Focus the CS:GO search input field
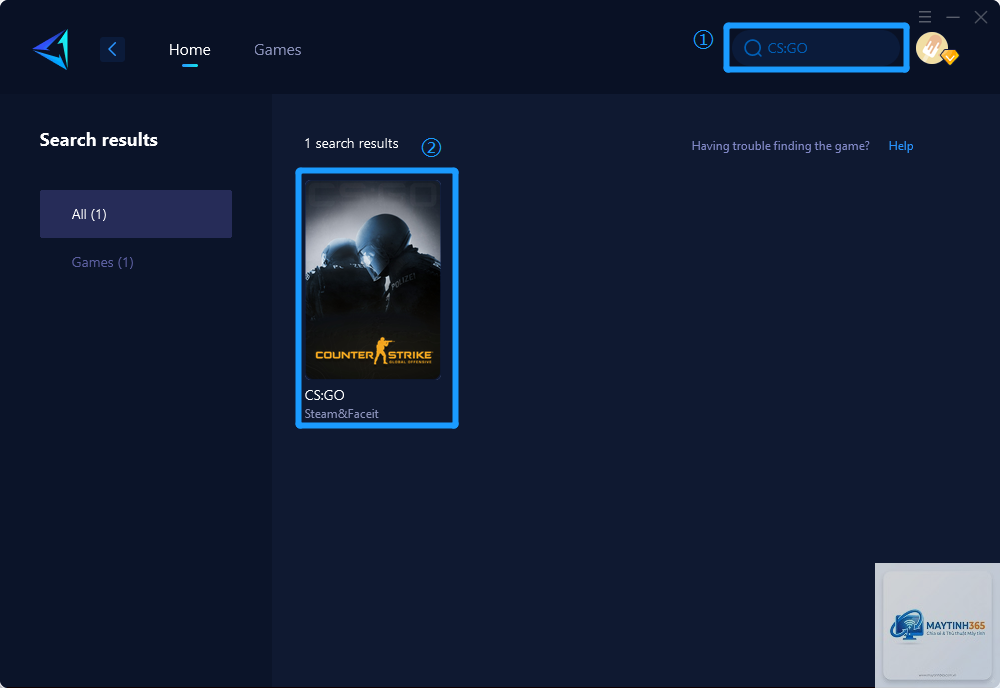The height and width of the screenshot is (688, 1000). [816, 48]
